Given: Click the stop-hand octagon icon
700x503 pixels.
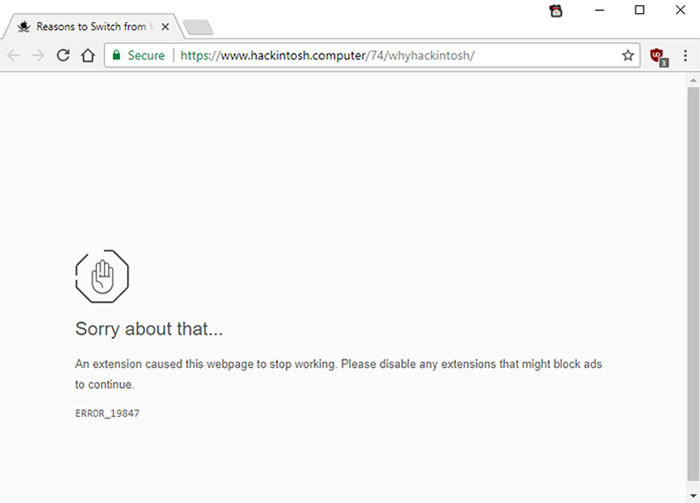Looking at the screenshot, I should pyautogui.click(x=102, y=276).
